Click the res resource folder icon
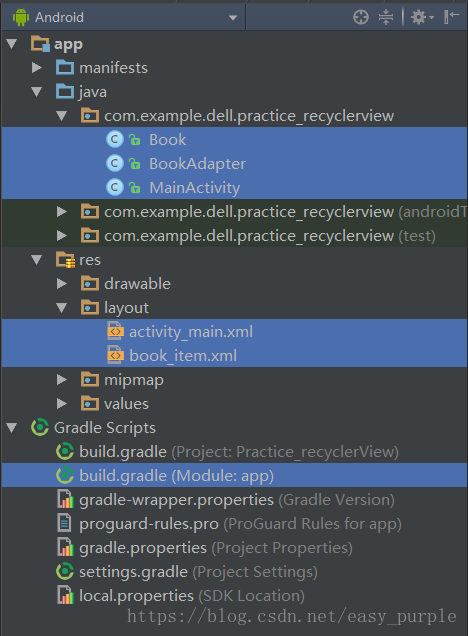468x636 pixels. point(65,260)
